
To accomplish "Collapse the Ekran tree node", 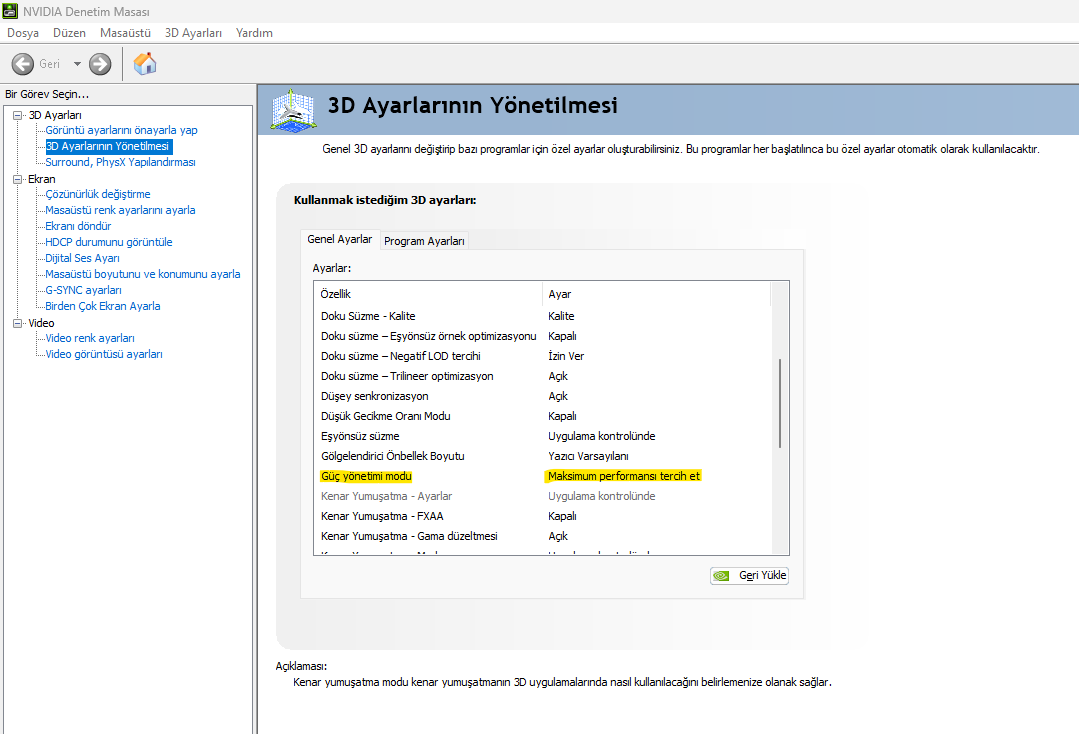I will click(x=18, y=180).
